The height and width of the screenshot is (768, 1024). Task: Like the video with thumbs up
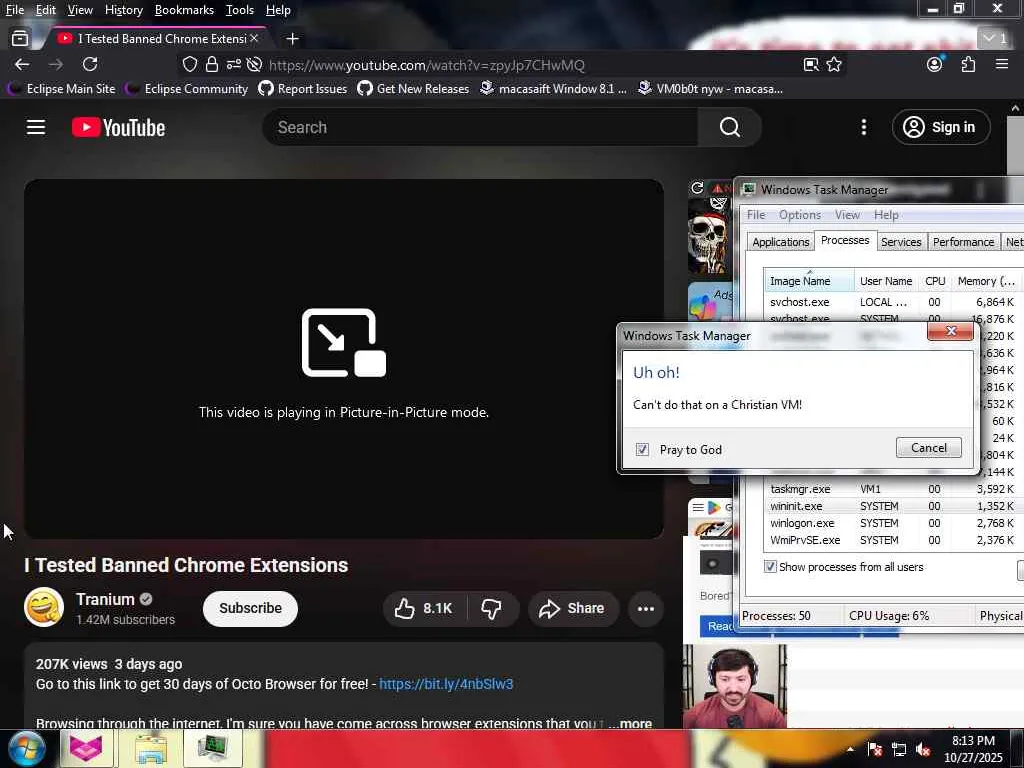click(425, 608)
